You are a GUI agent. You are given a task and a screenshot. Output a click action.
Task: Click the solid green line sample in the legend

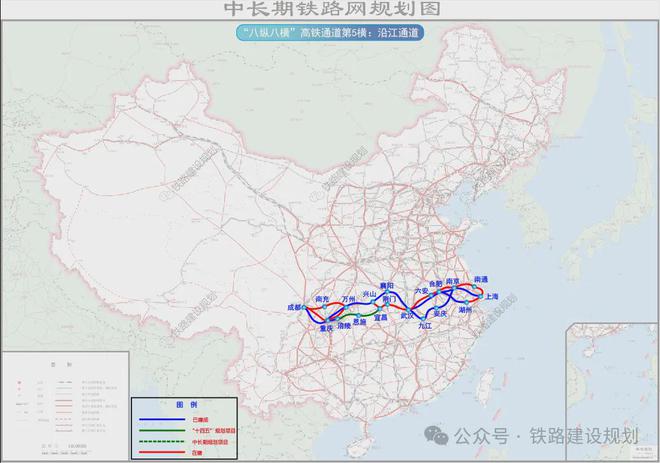pyautogui.click(x=162, y=431)
